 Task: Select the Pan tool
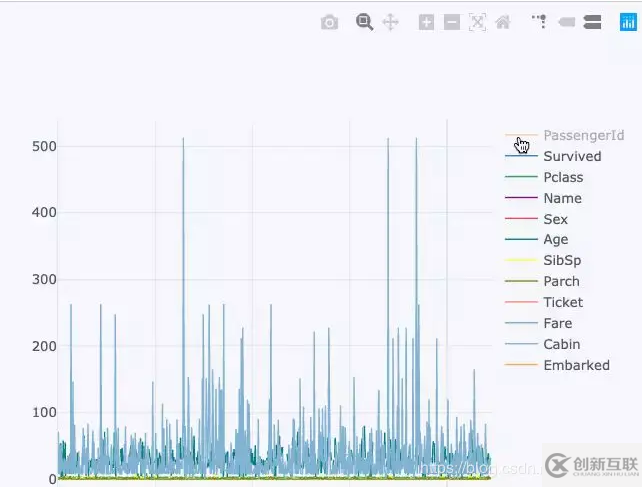[x=390, y=22]
